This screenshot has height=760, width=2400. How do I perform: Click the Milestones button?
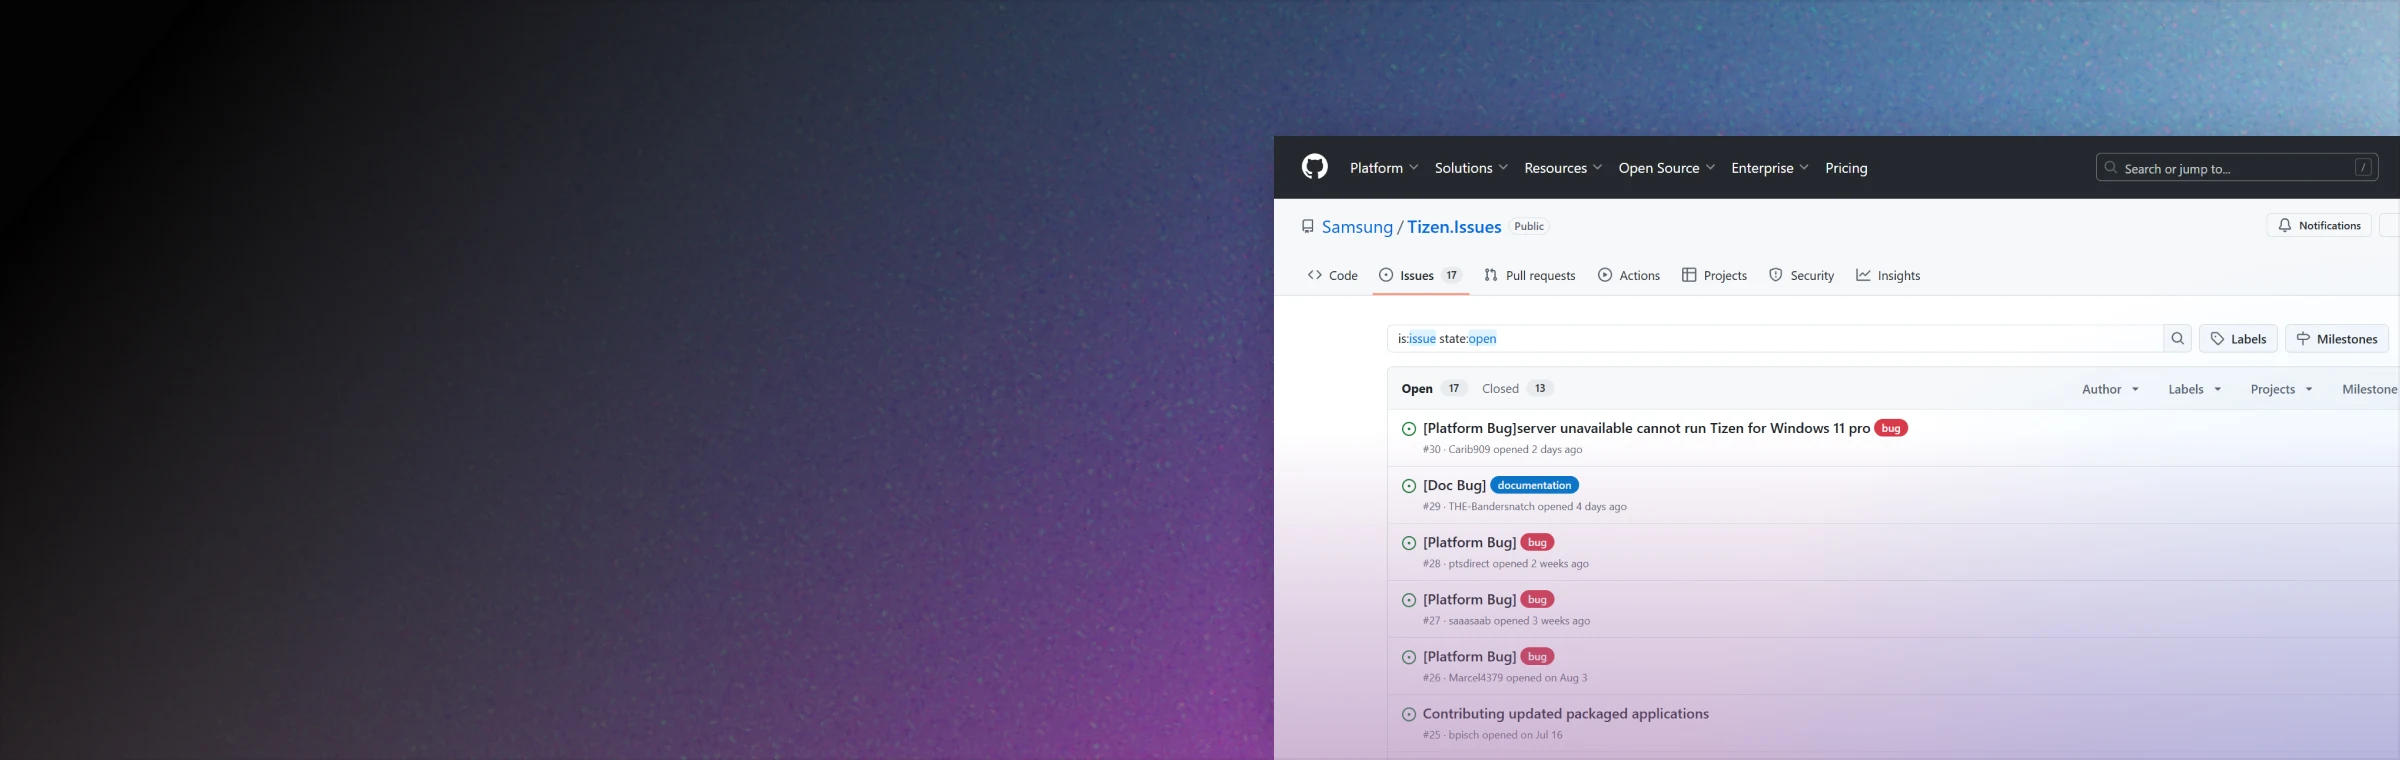coord(2337,339)
